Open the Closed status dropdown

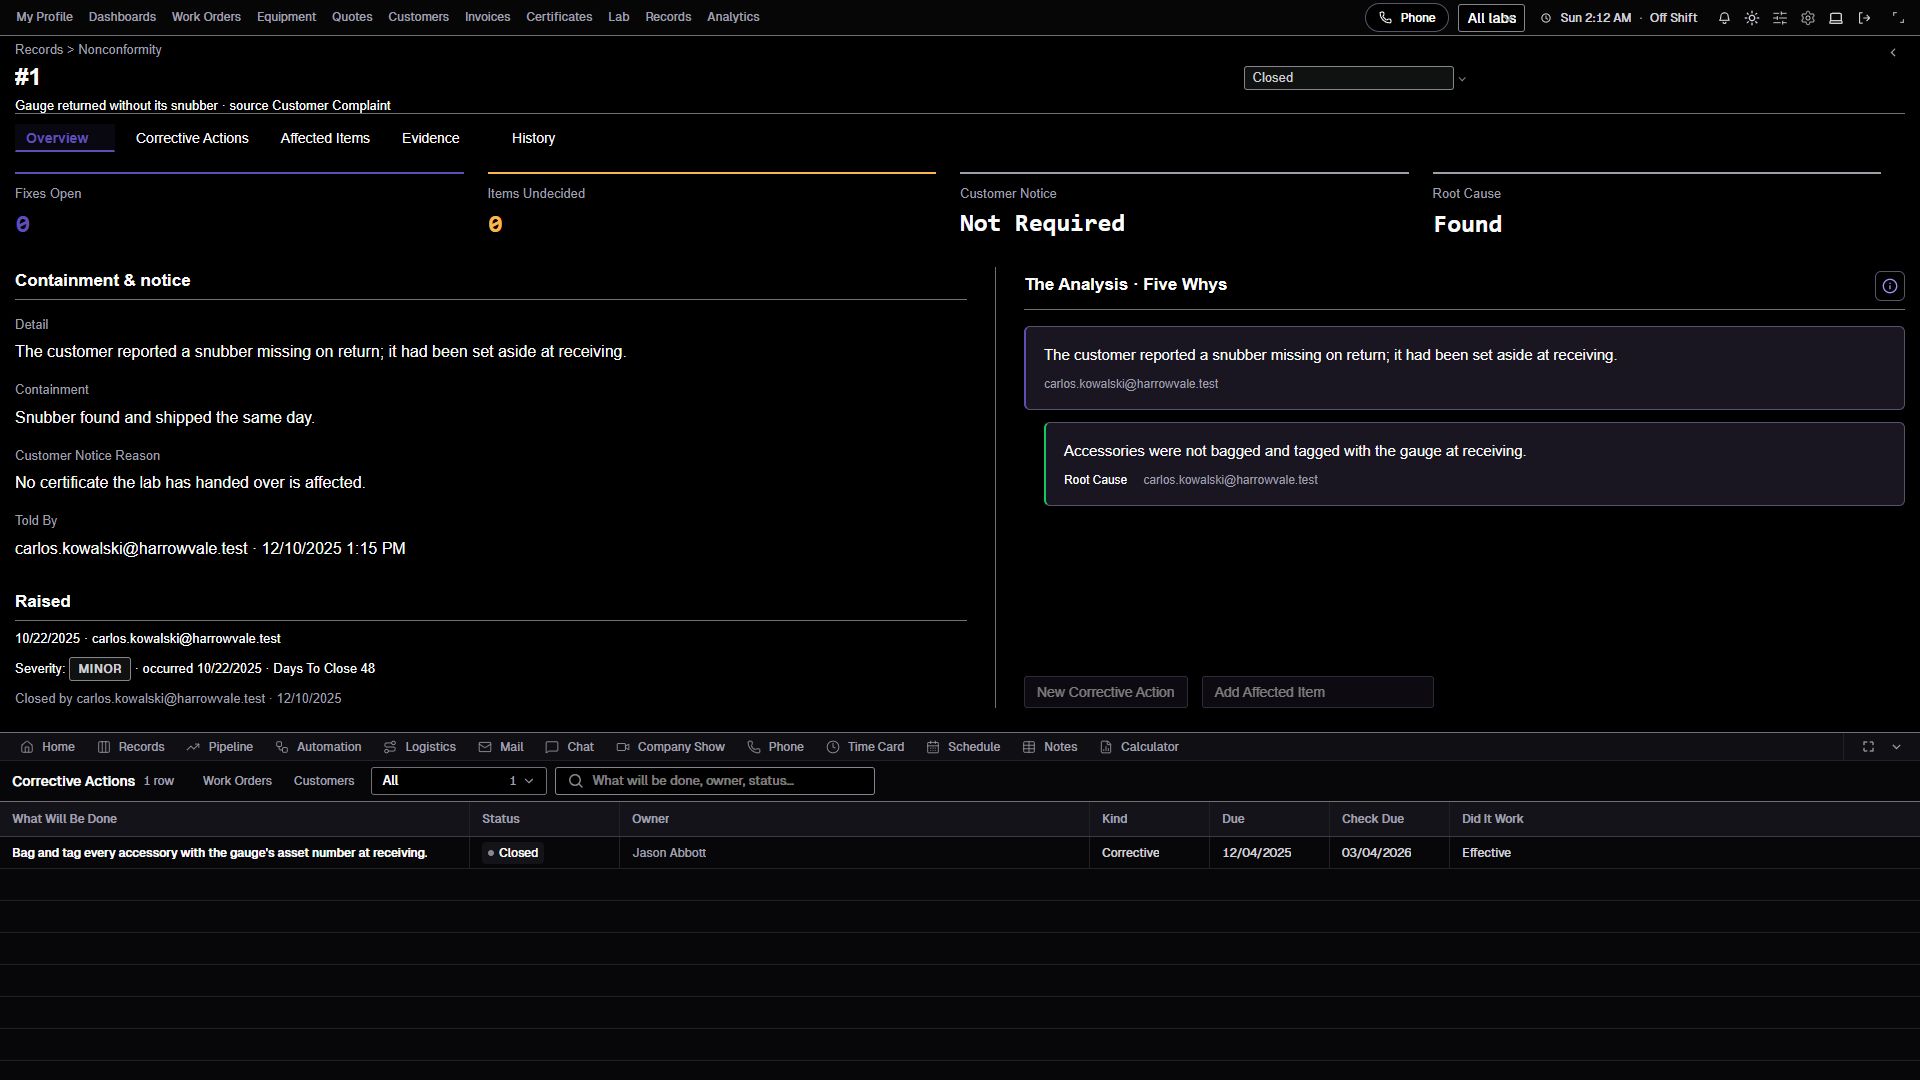pyautogui.click(x=1348, y=78)
